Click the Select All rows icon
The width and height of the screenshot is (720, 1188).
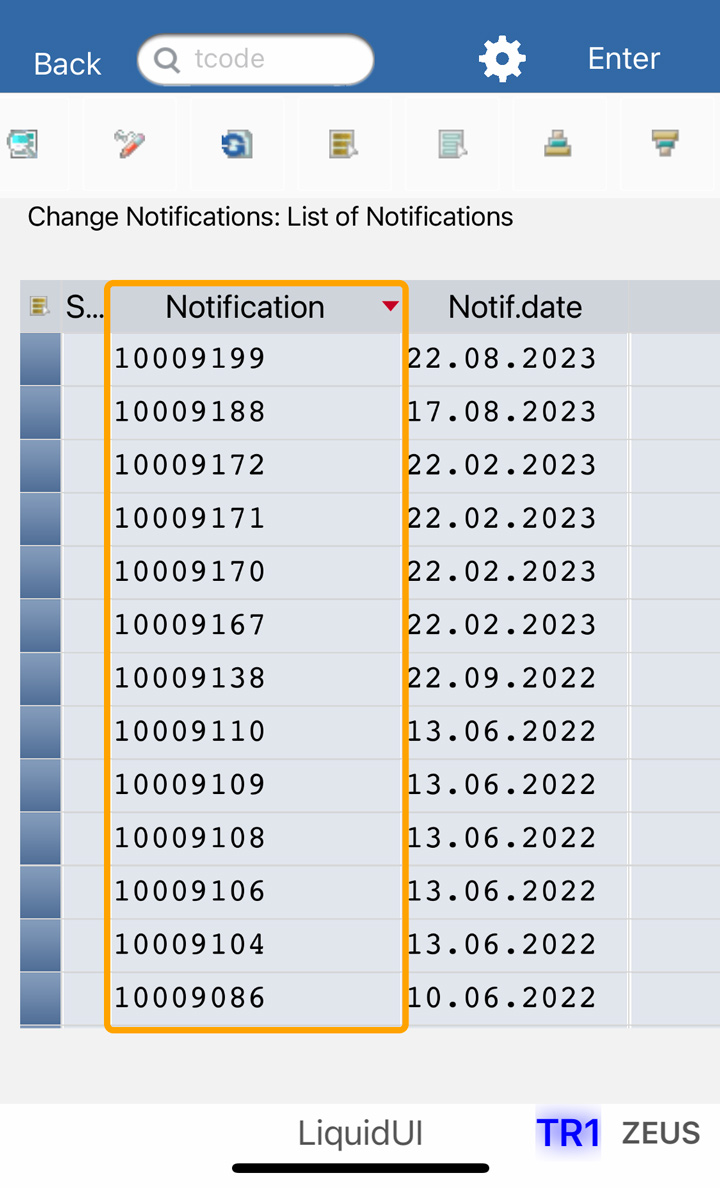(344, 144)
